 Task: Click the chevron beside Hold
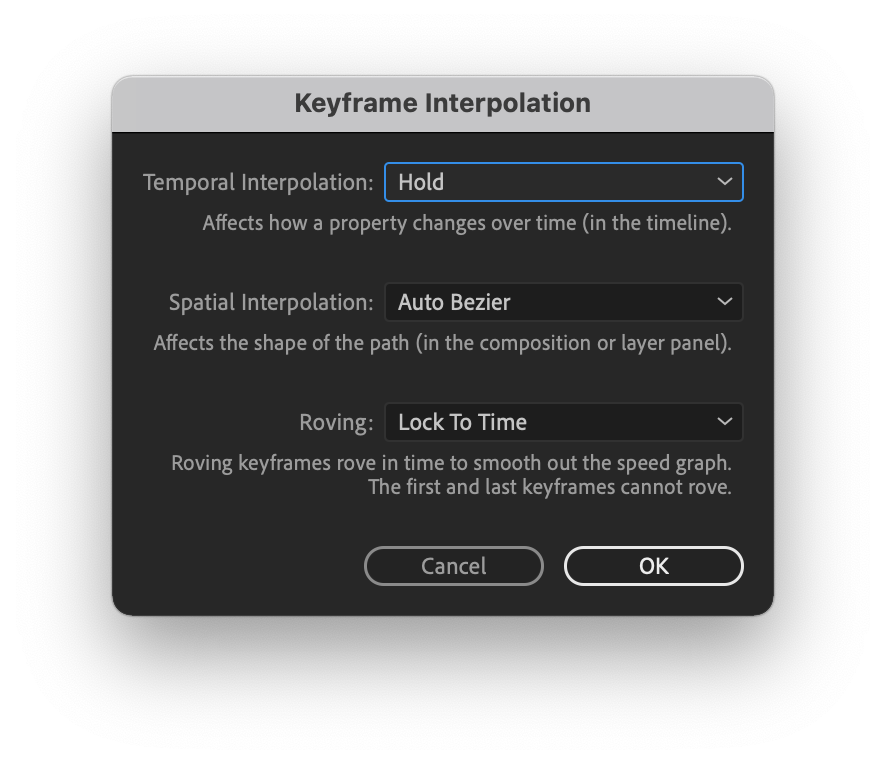pyautogui.click(x=724, y=182)
